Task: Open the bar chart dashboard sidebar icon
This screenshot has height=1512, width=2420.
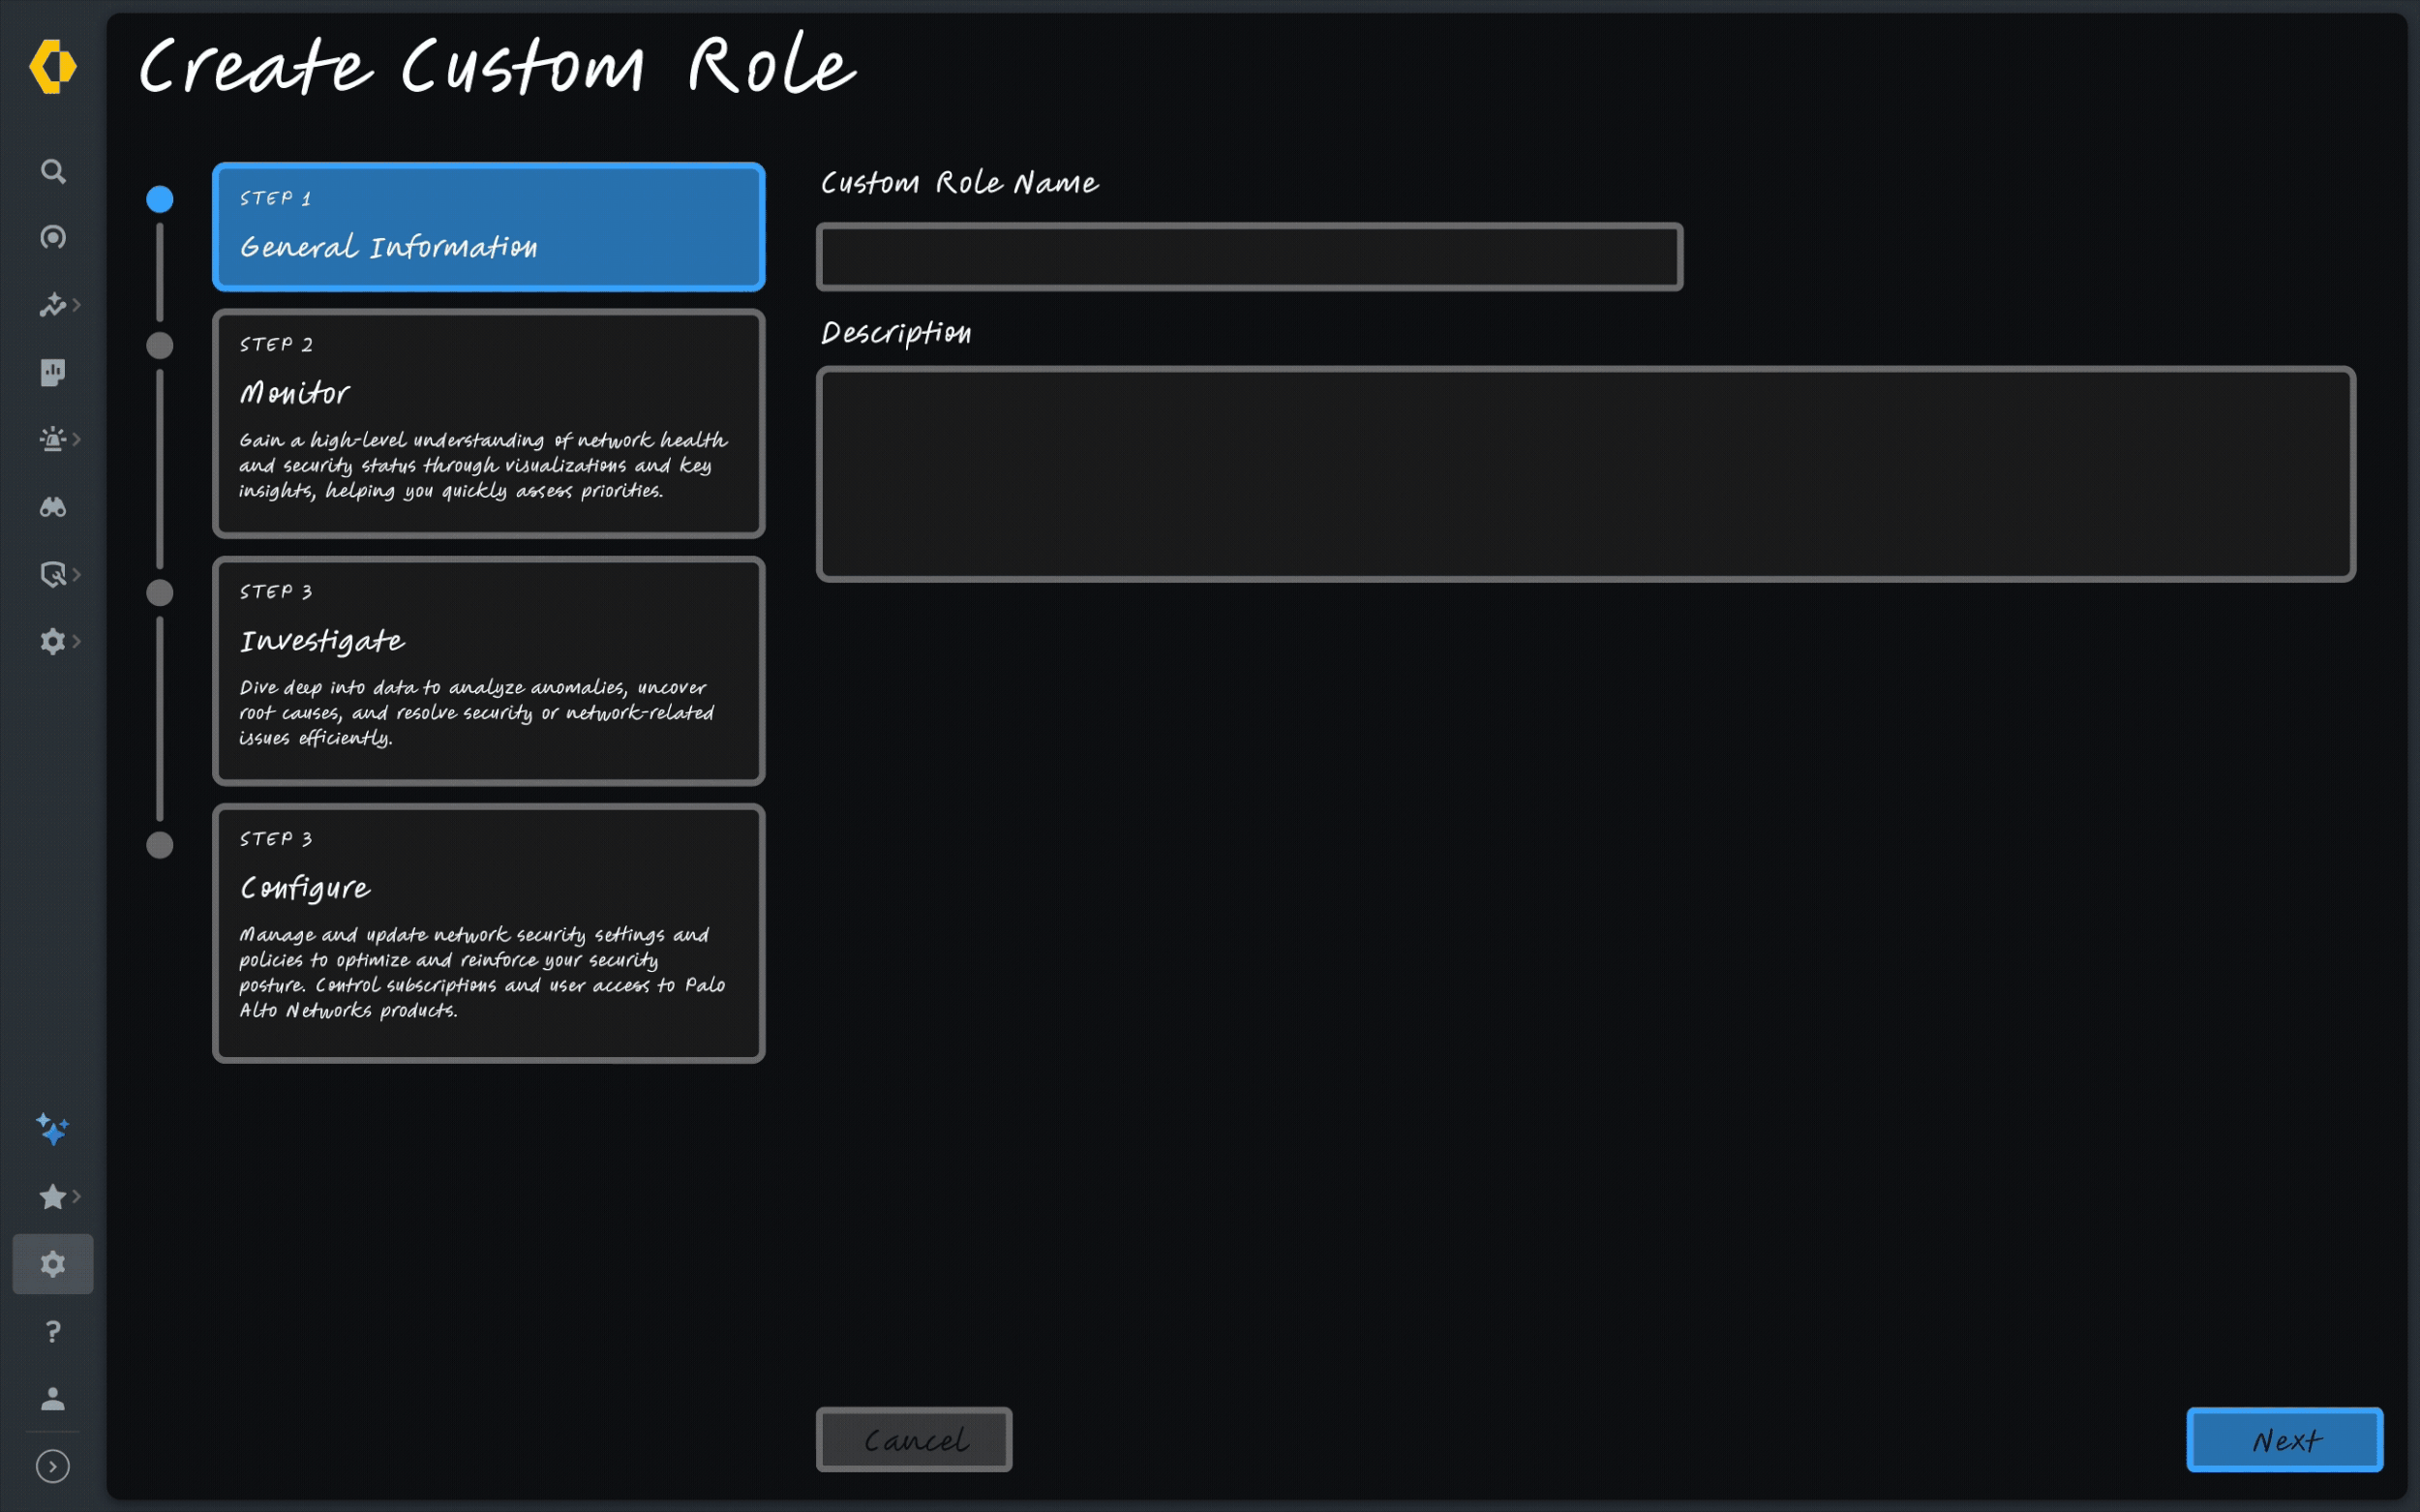Action: [53, 372]
